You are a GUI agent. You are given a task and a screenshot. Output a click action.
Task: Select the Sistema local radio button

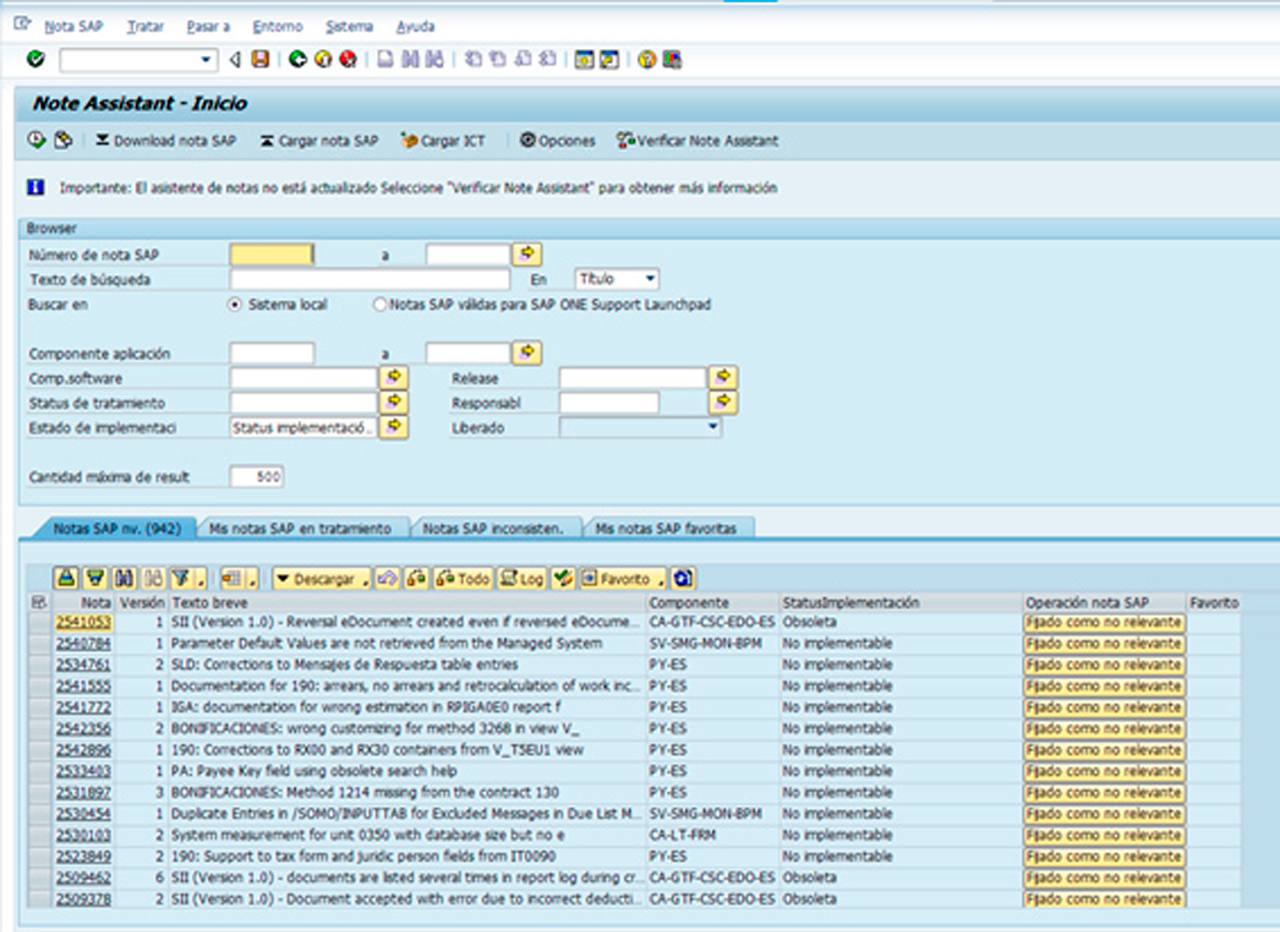[236, 305]
